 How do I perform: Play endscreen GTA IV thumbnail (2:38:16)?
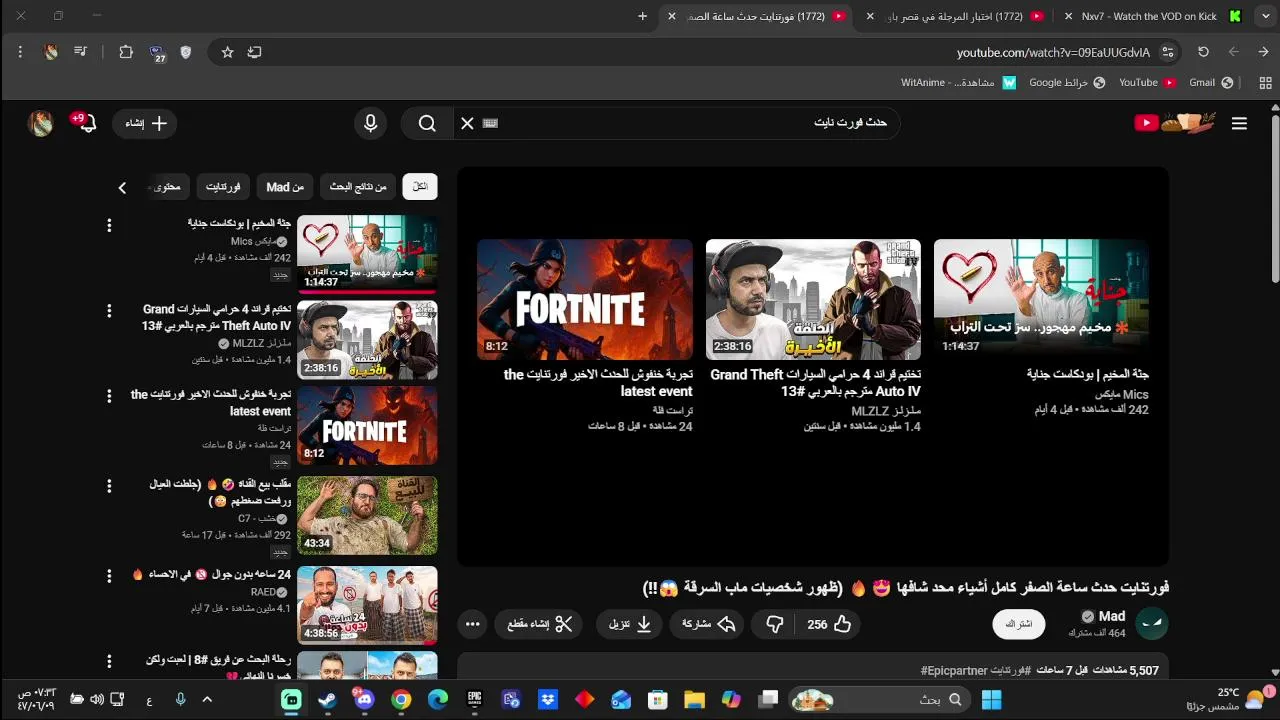click(813, 299)
